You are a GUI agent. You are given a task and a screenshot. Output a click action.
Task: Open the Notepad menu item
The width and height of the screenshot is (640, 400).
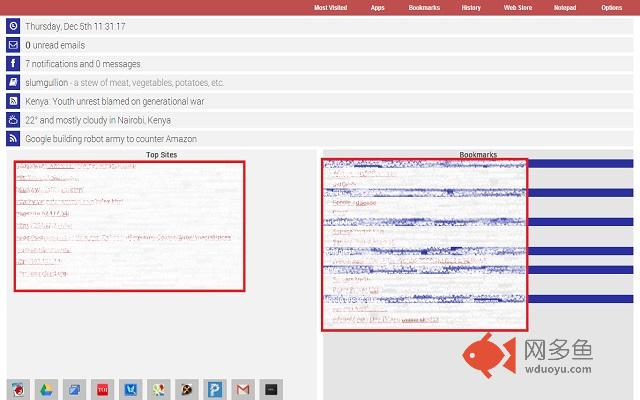565,7
